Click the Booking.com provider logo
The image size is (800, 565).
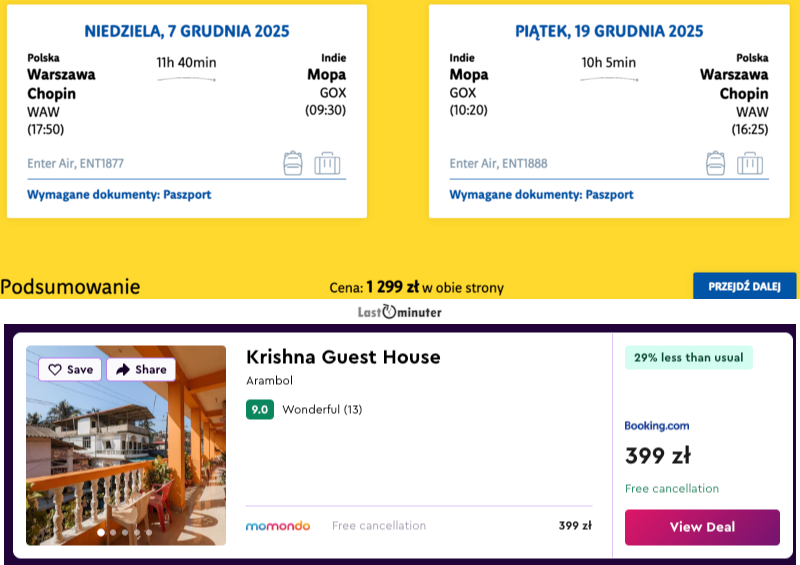click(x=657, y=426)
